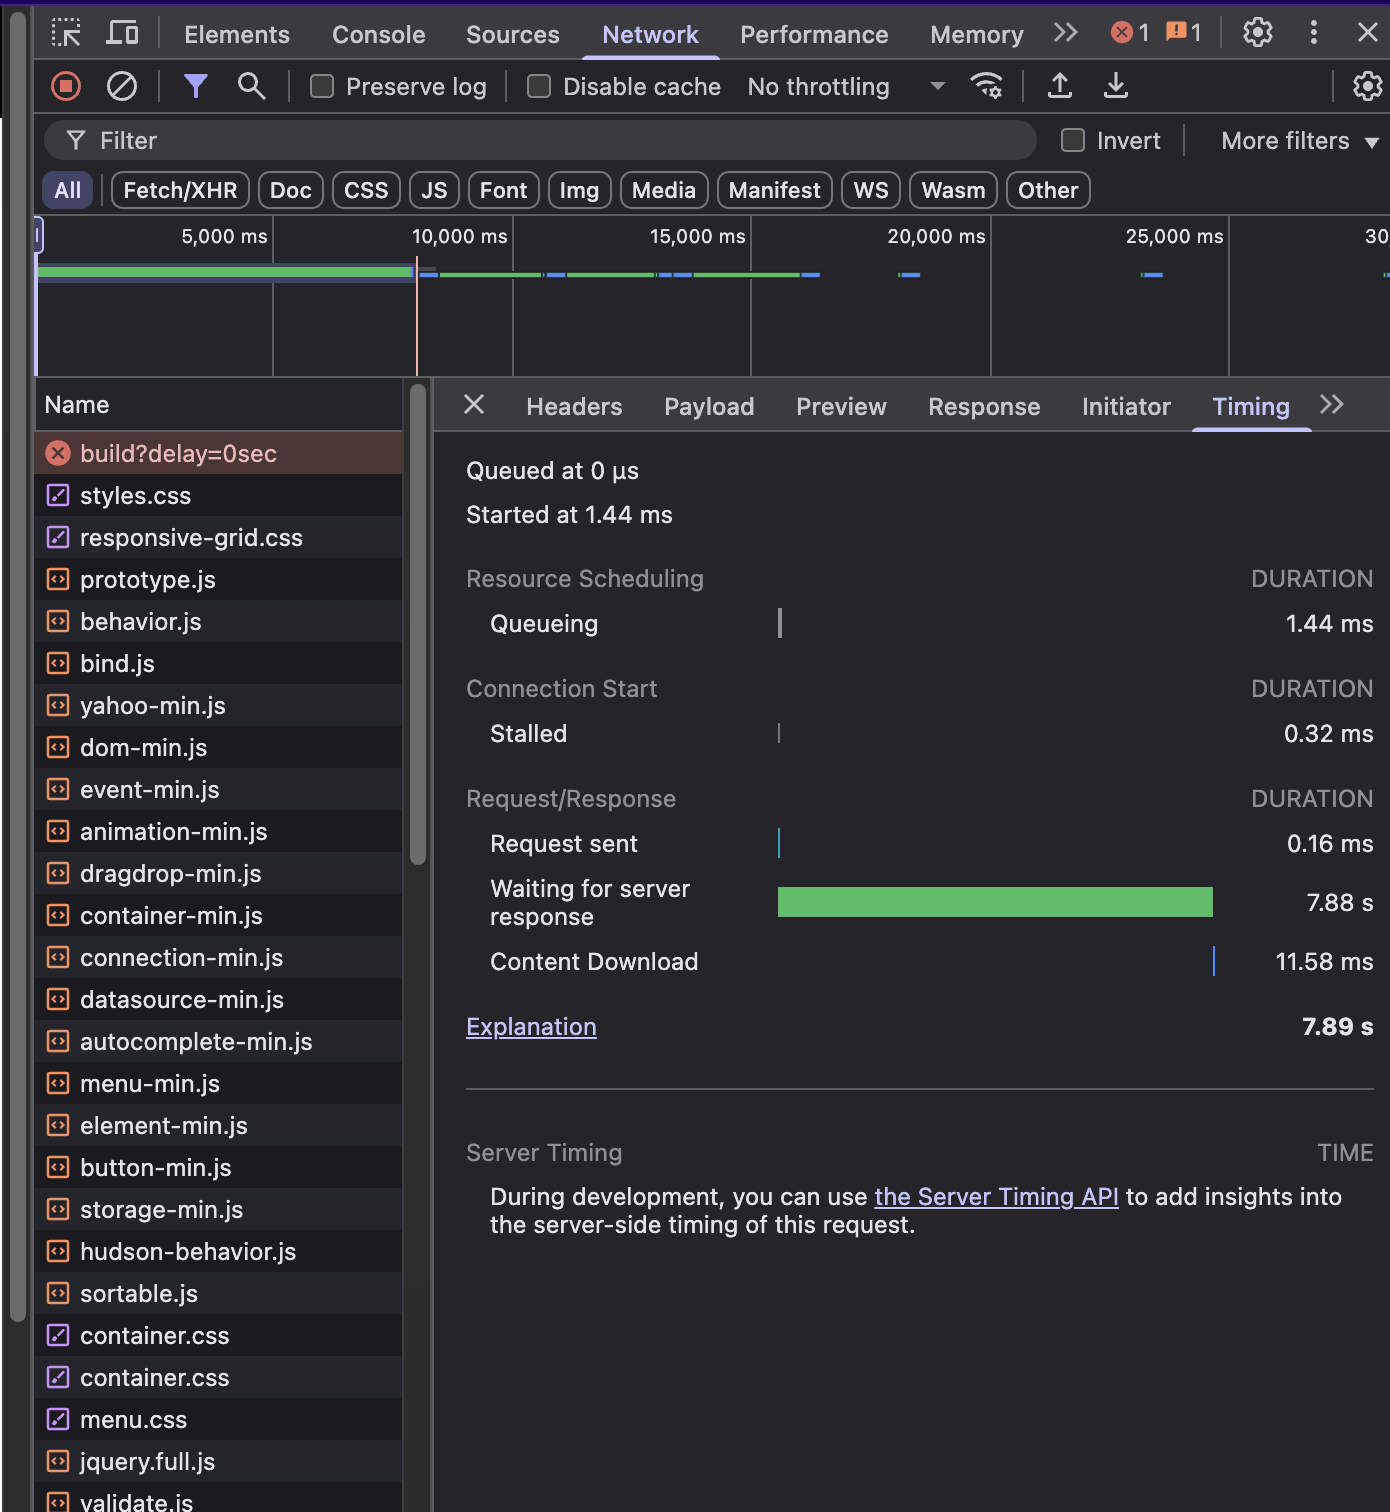This screenshot has width=1390, height=1512.
Task: Open network search magnifier
Action: pos(252,87)
